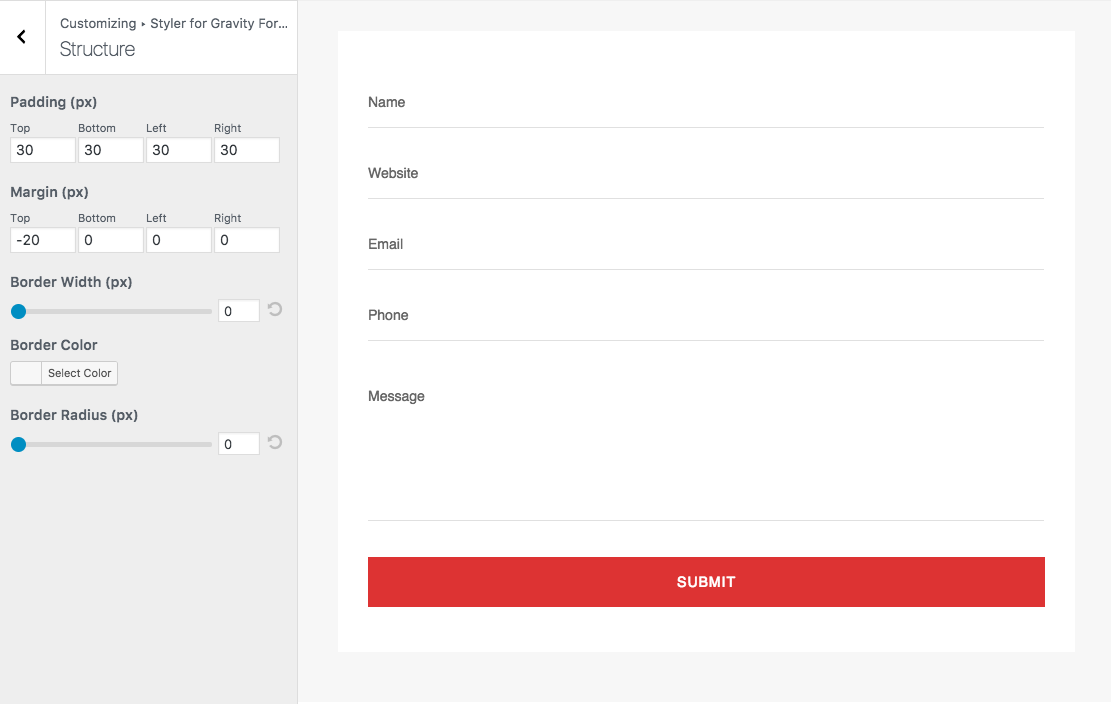
Task: Click the Border Color label
Action: pyautogui.click(x=54, y=345)
